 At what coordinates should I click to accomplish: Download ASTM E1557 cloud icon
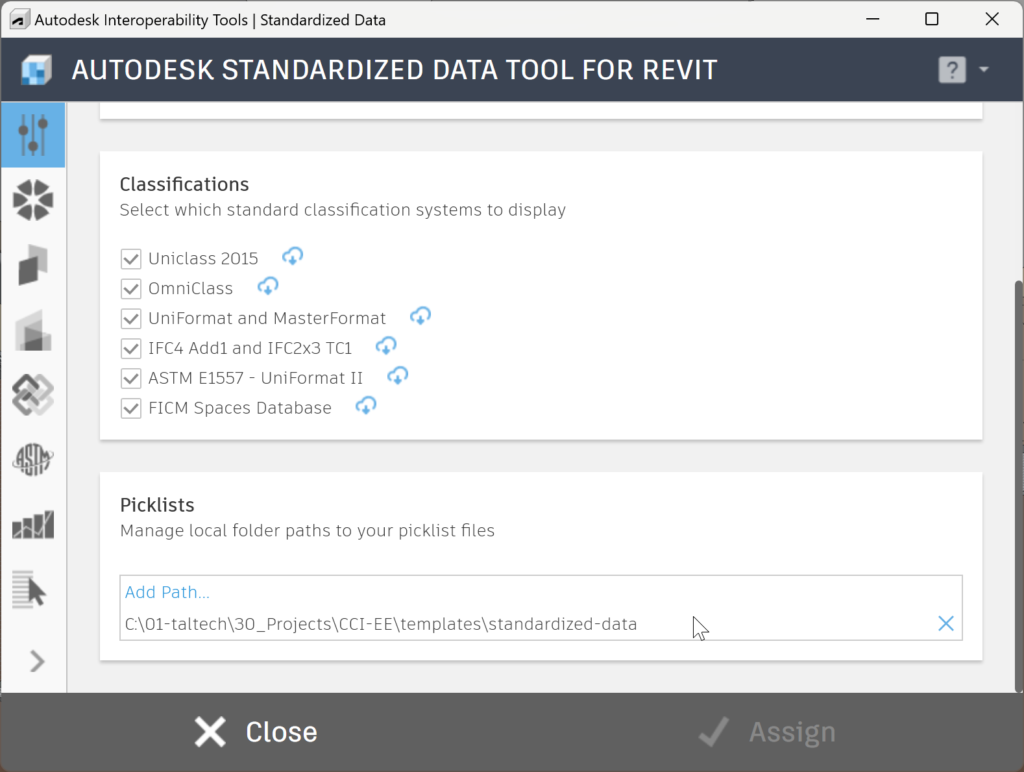[398, 376]
